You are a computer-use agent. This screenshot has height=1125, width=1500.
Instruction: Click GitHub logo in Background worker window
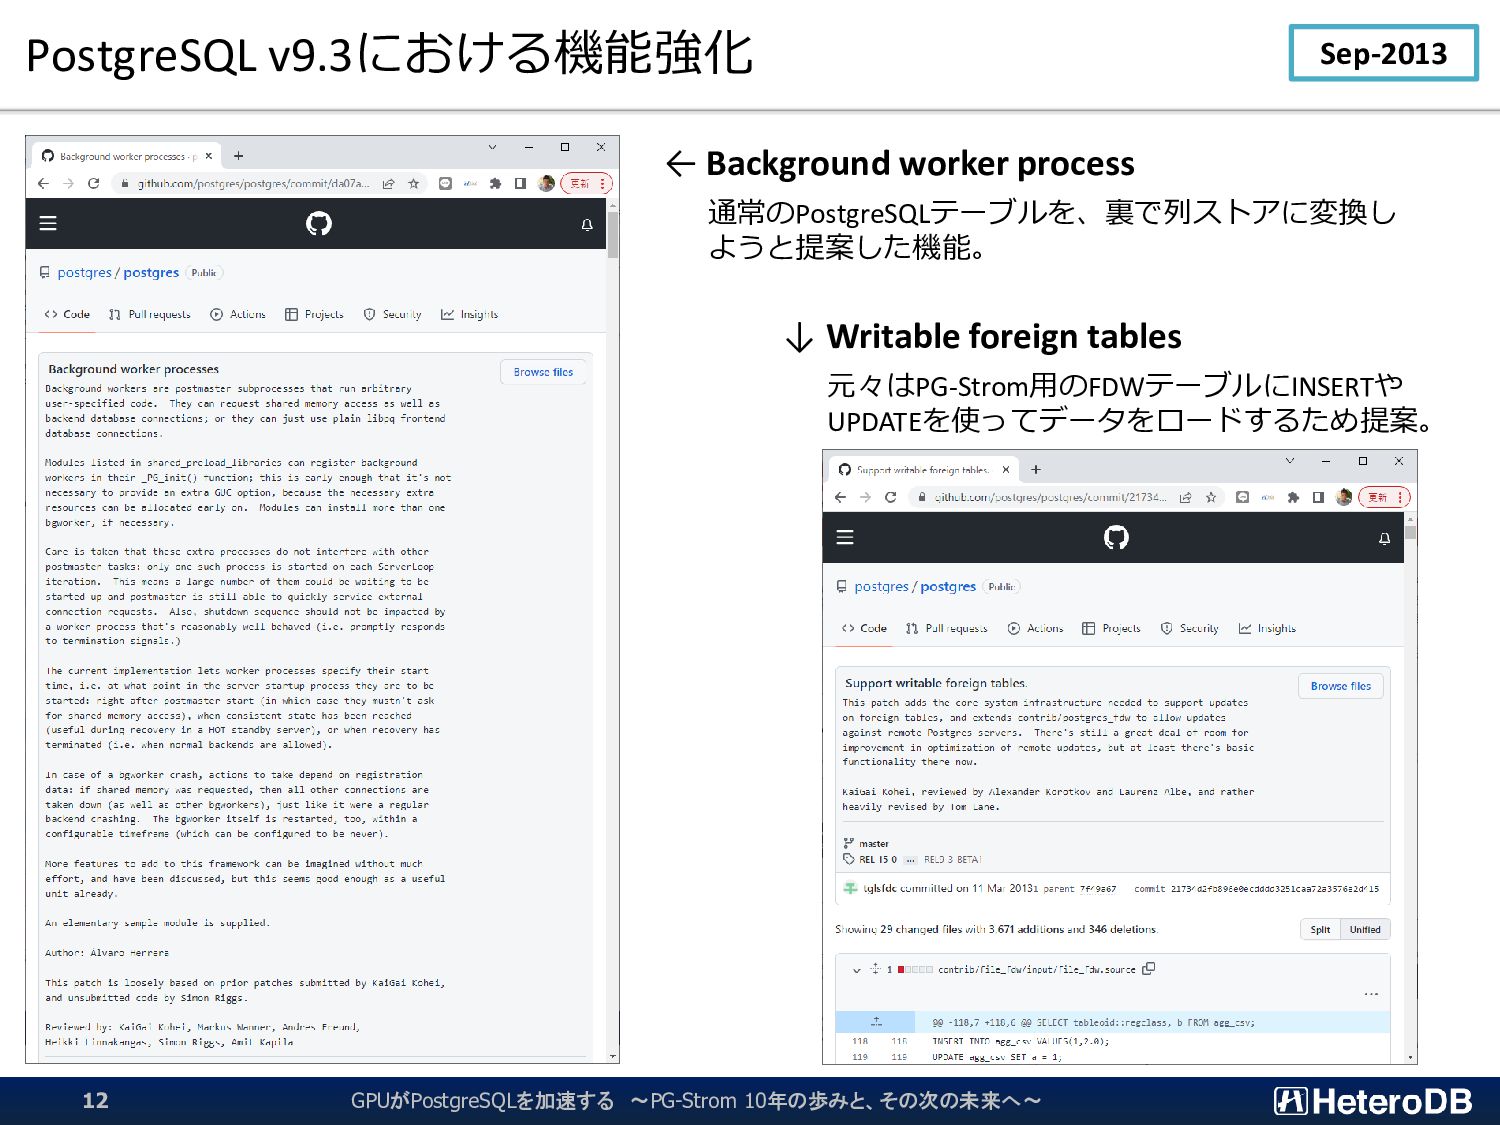tap(319, 223)
